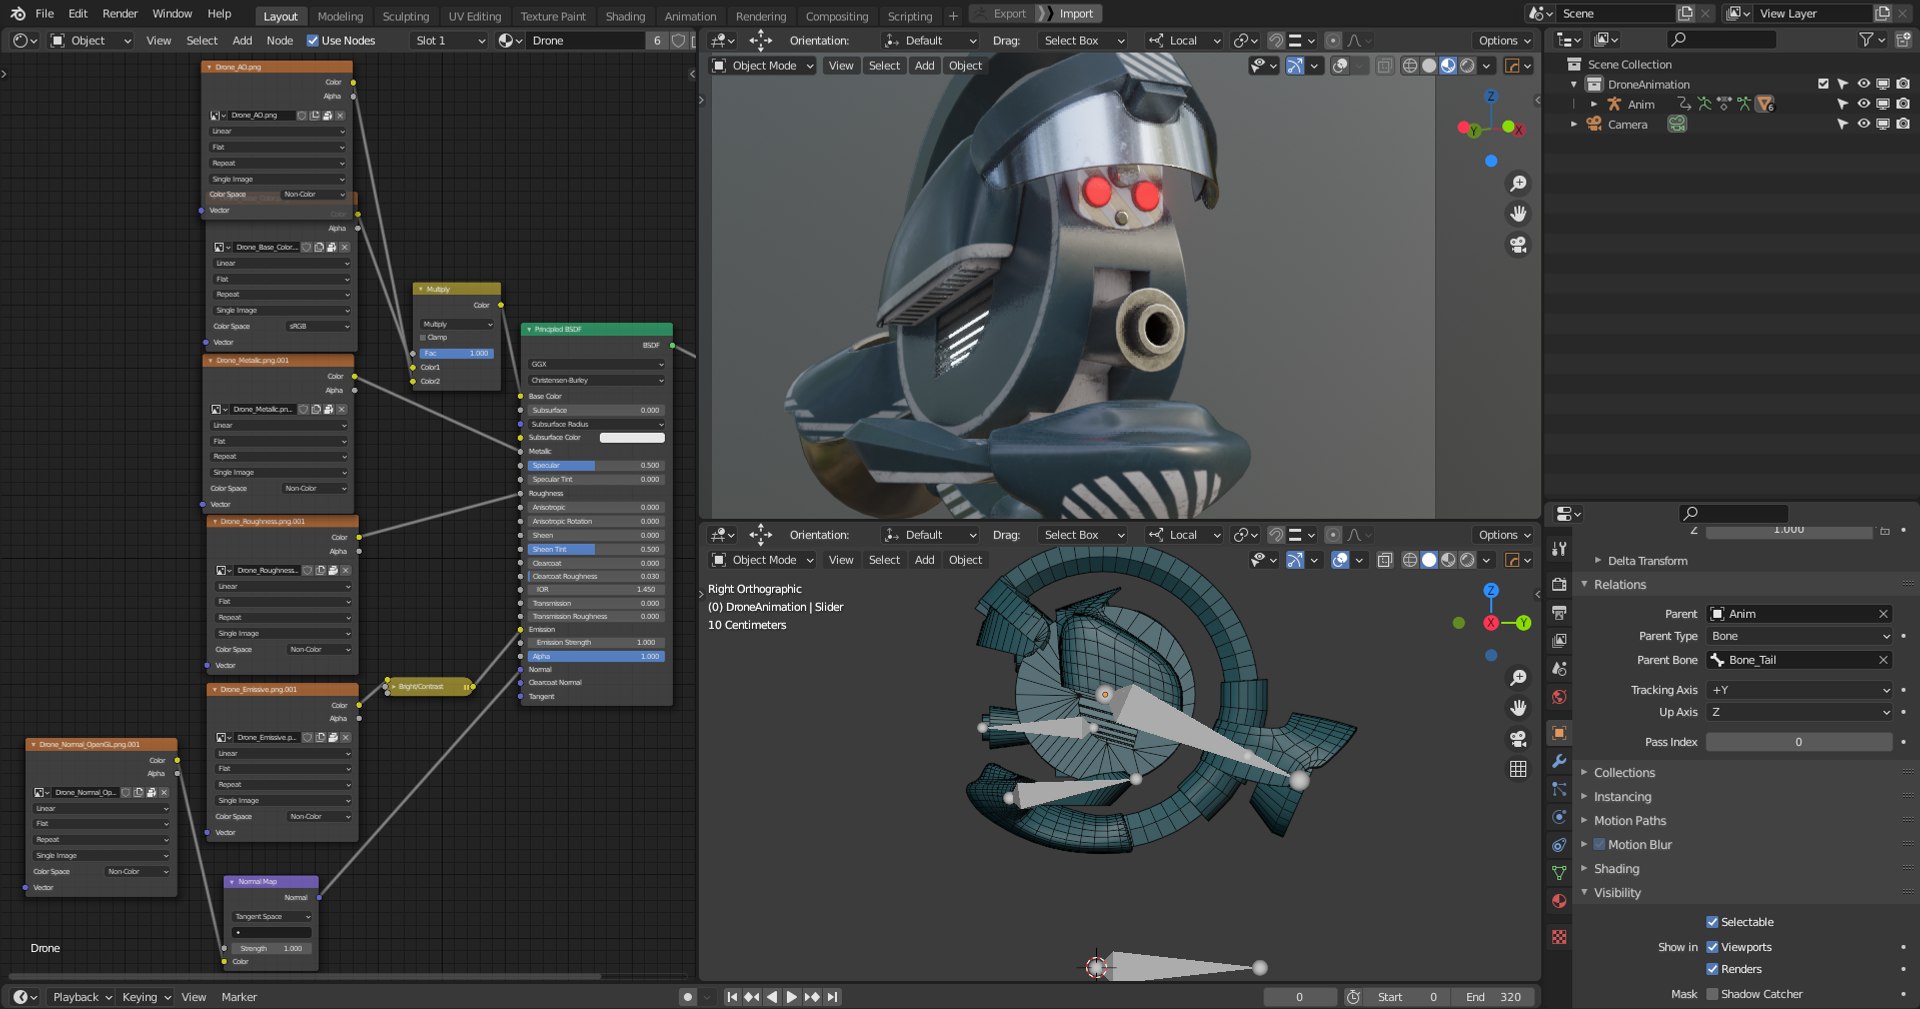Expand the Instancing panel
1920x1009 pixels.
point(1622,797)
